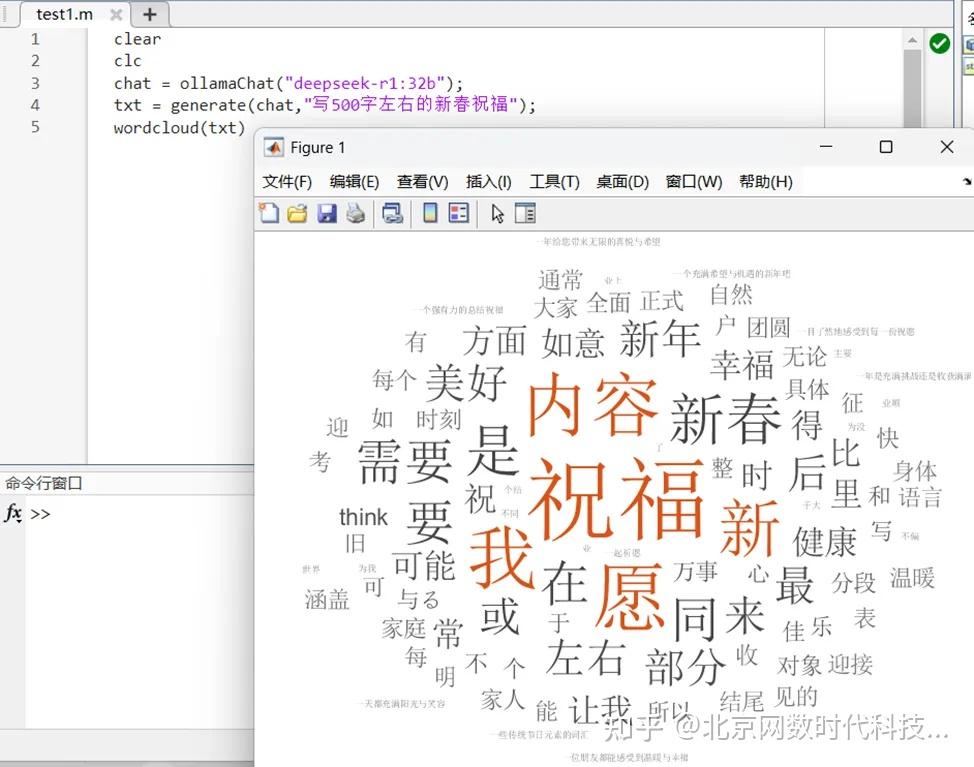This screenshot has width=974, height=767.
Task: Open the 插入(I) menu
Action: point(488,181)
